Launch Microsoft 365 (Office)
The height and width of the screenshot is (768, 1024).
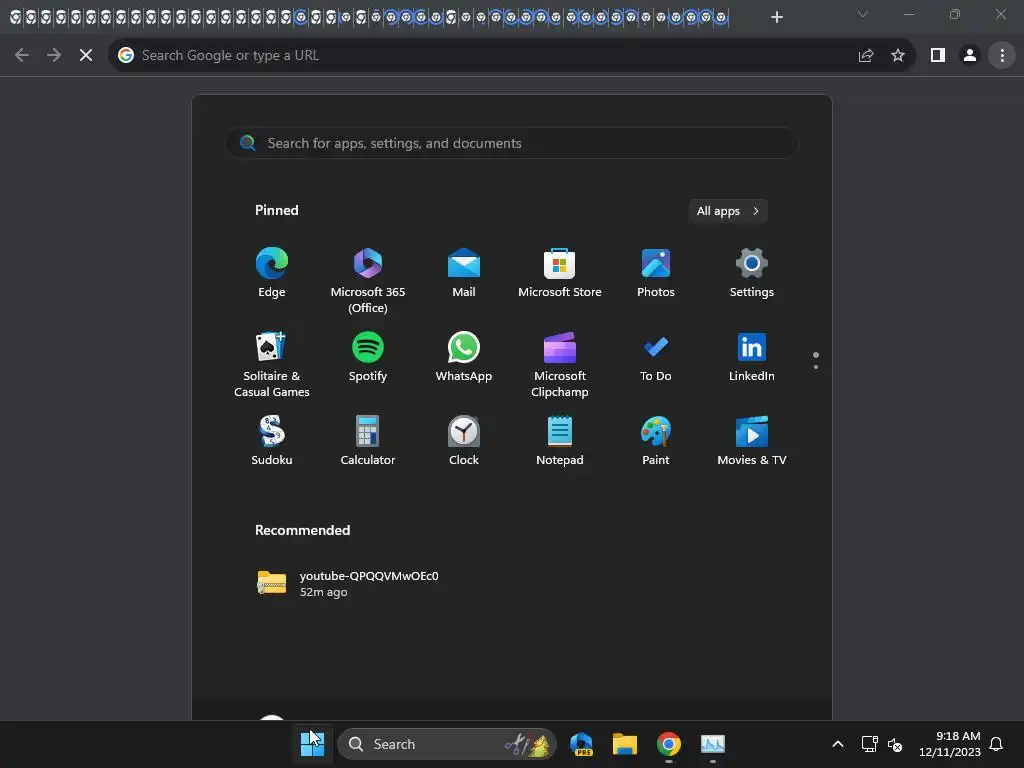368,281
